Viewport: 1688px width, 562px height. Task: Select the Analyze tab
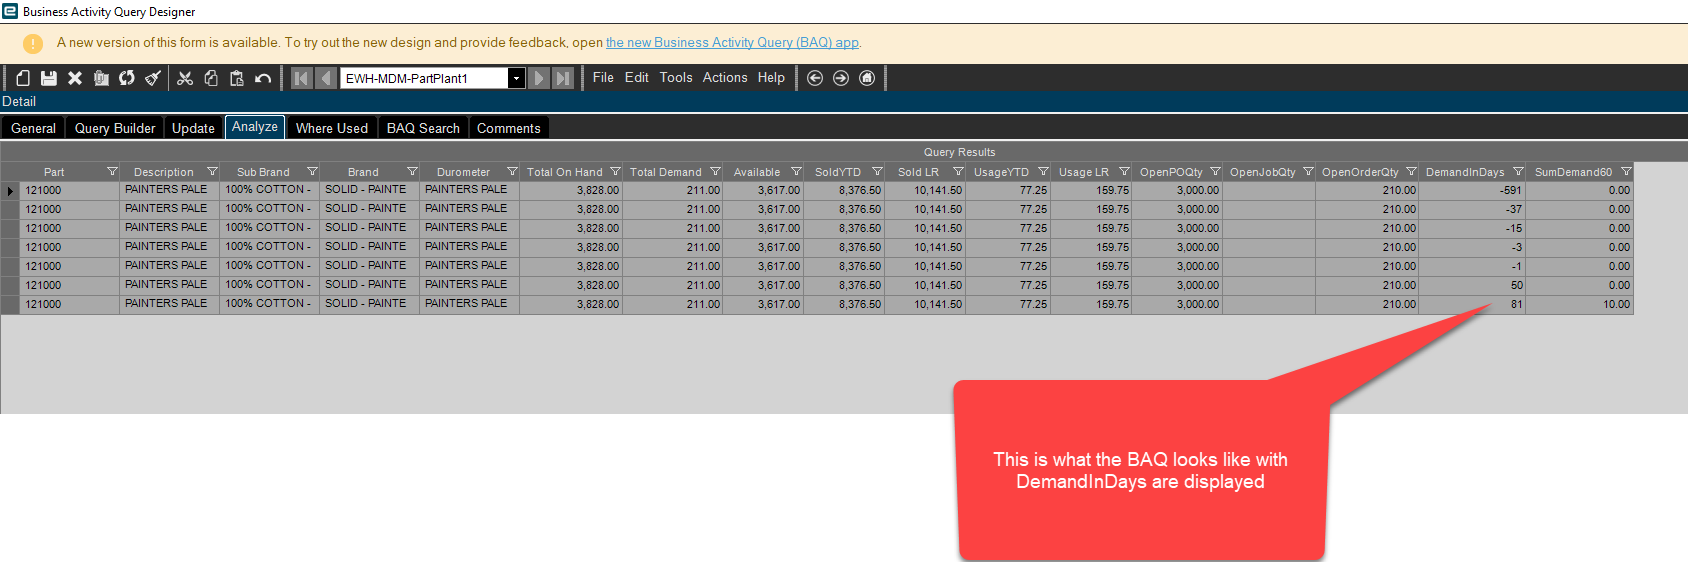(255, 127)
